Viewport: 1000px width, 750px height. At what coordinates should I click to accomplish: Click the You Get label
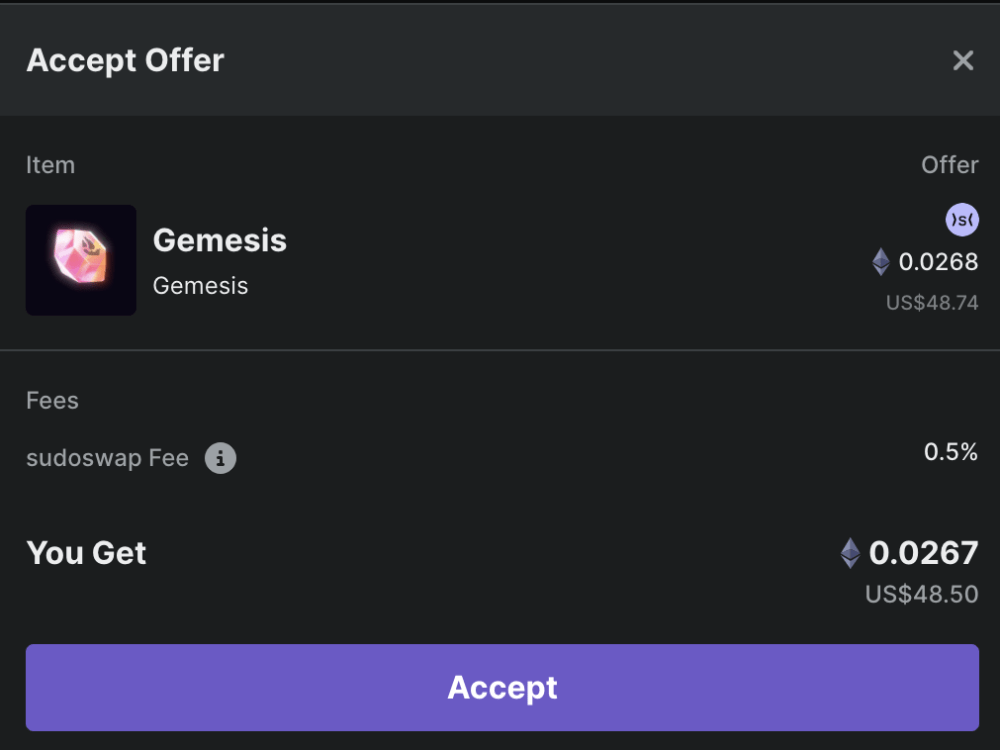87,553
